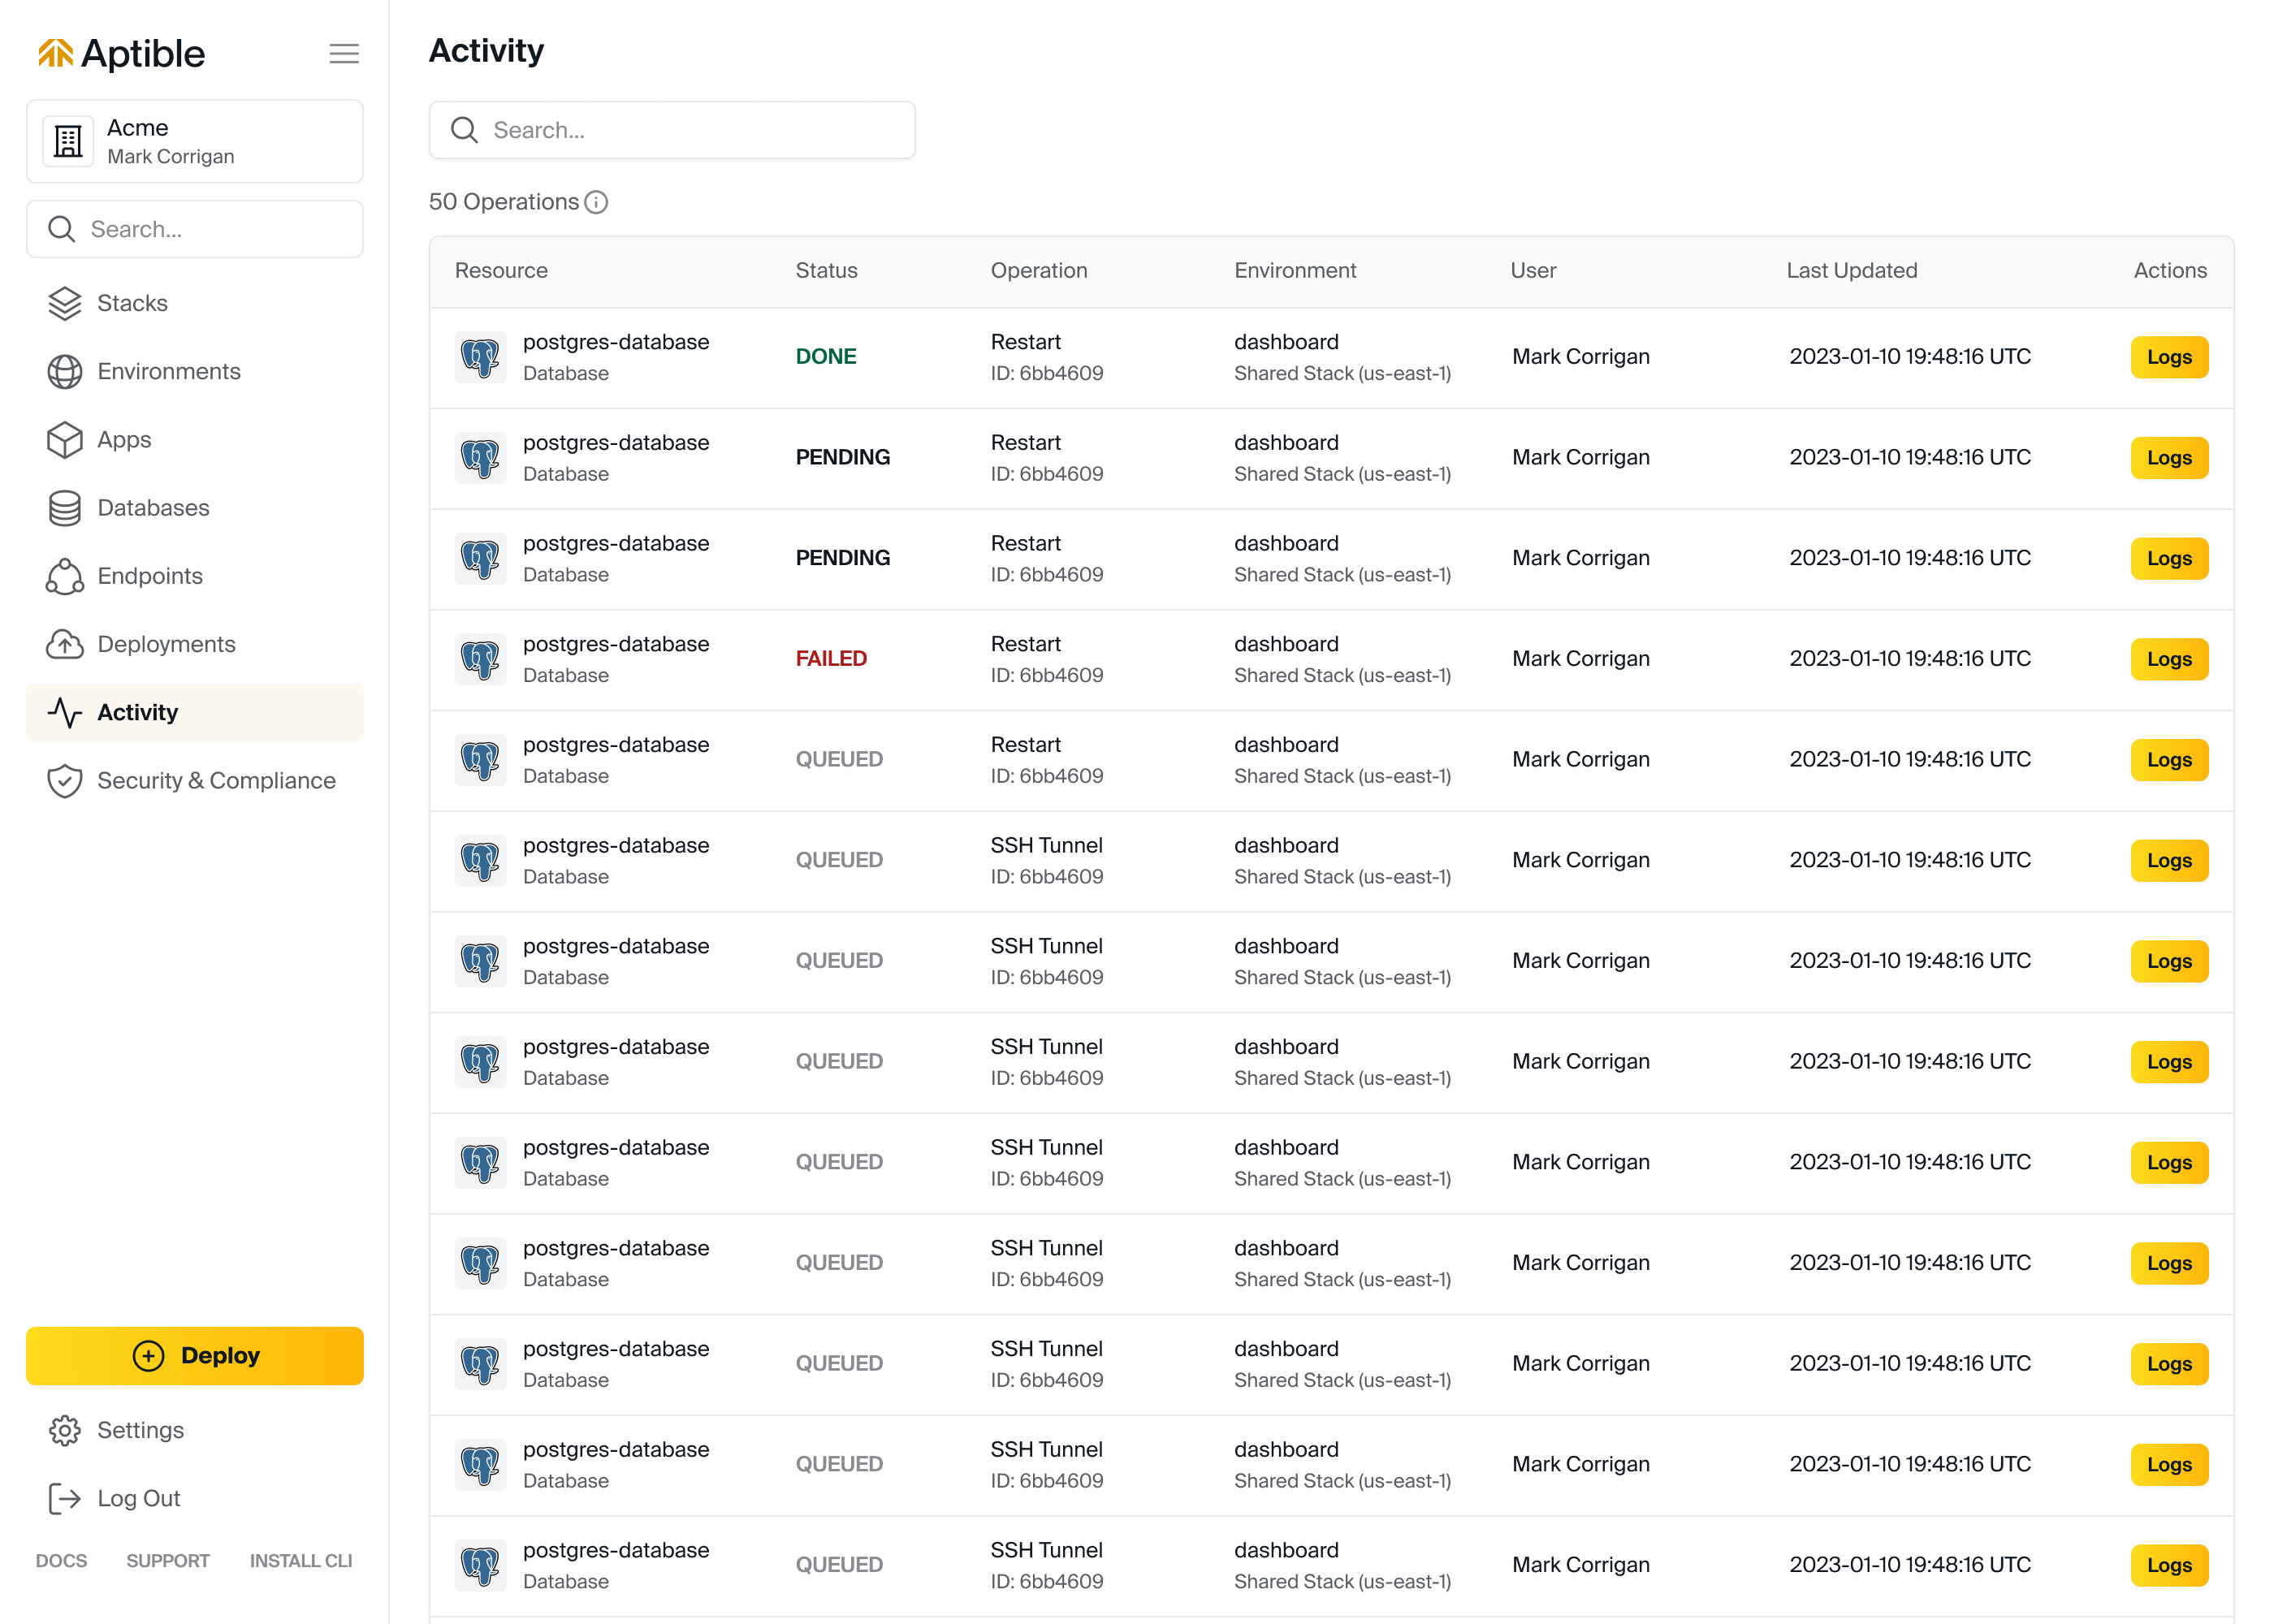Open the DOCS menu link at the bottom
Viewport: 2274px width, 1624px height.
click(61, 1561)
